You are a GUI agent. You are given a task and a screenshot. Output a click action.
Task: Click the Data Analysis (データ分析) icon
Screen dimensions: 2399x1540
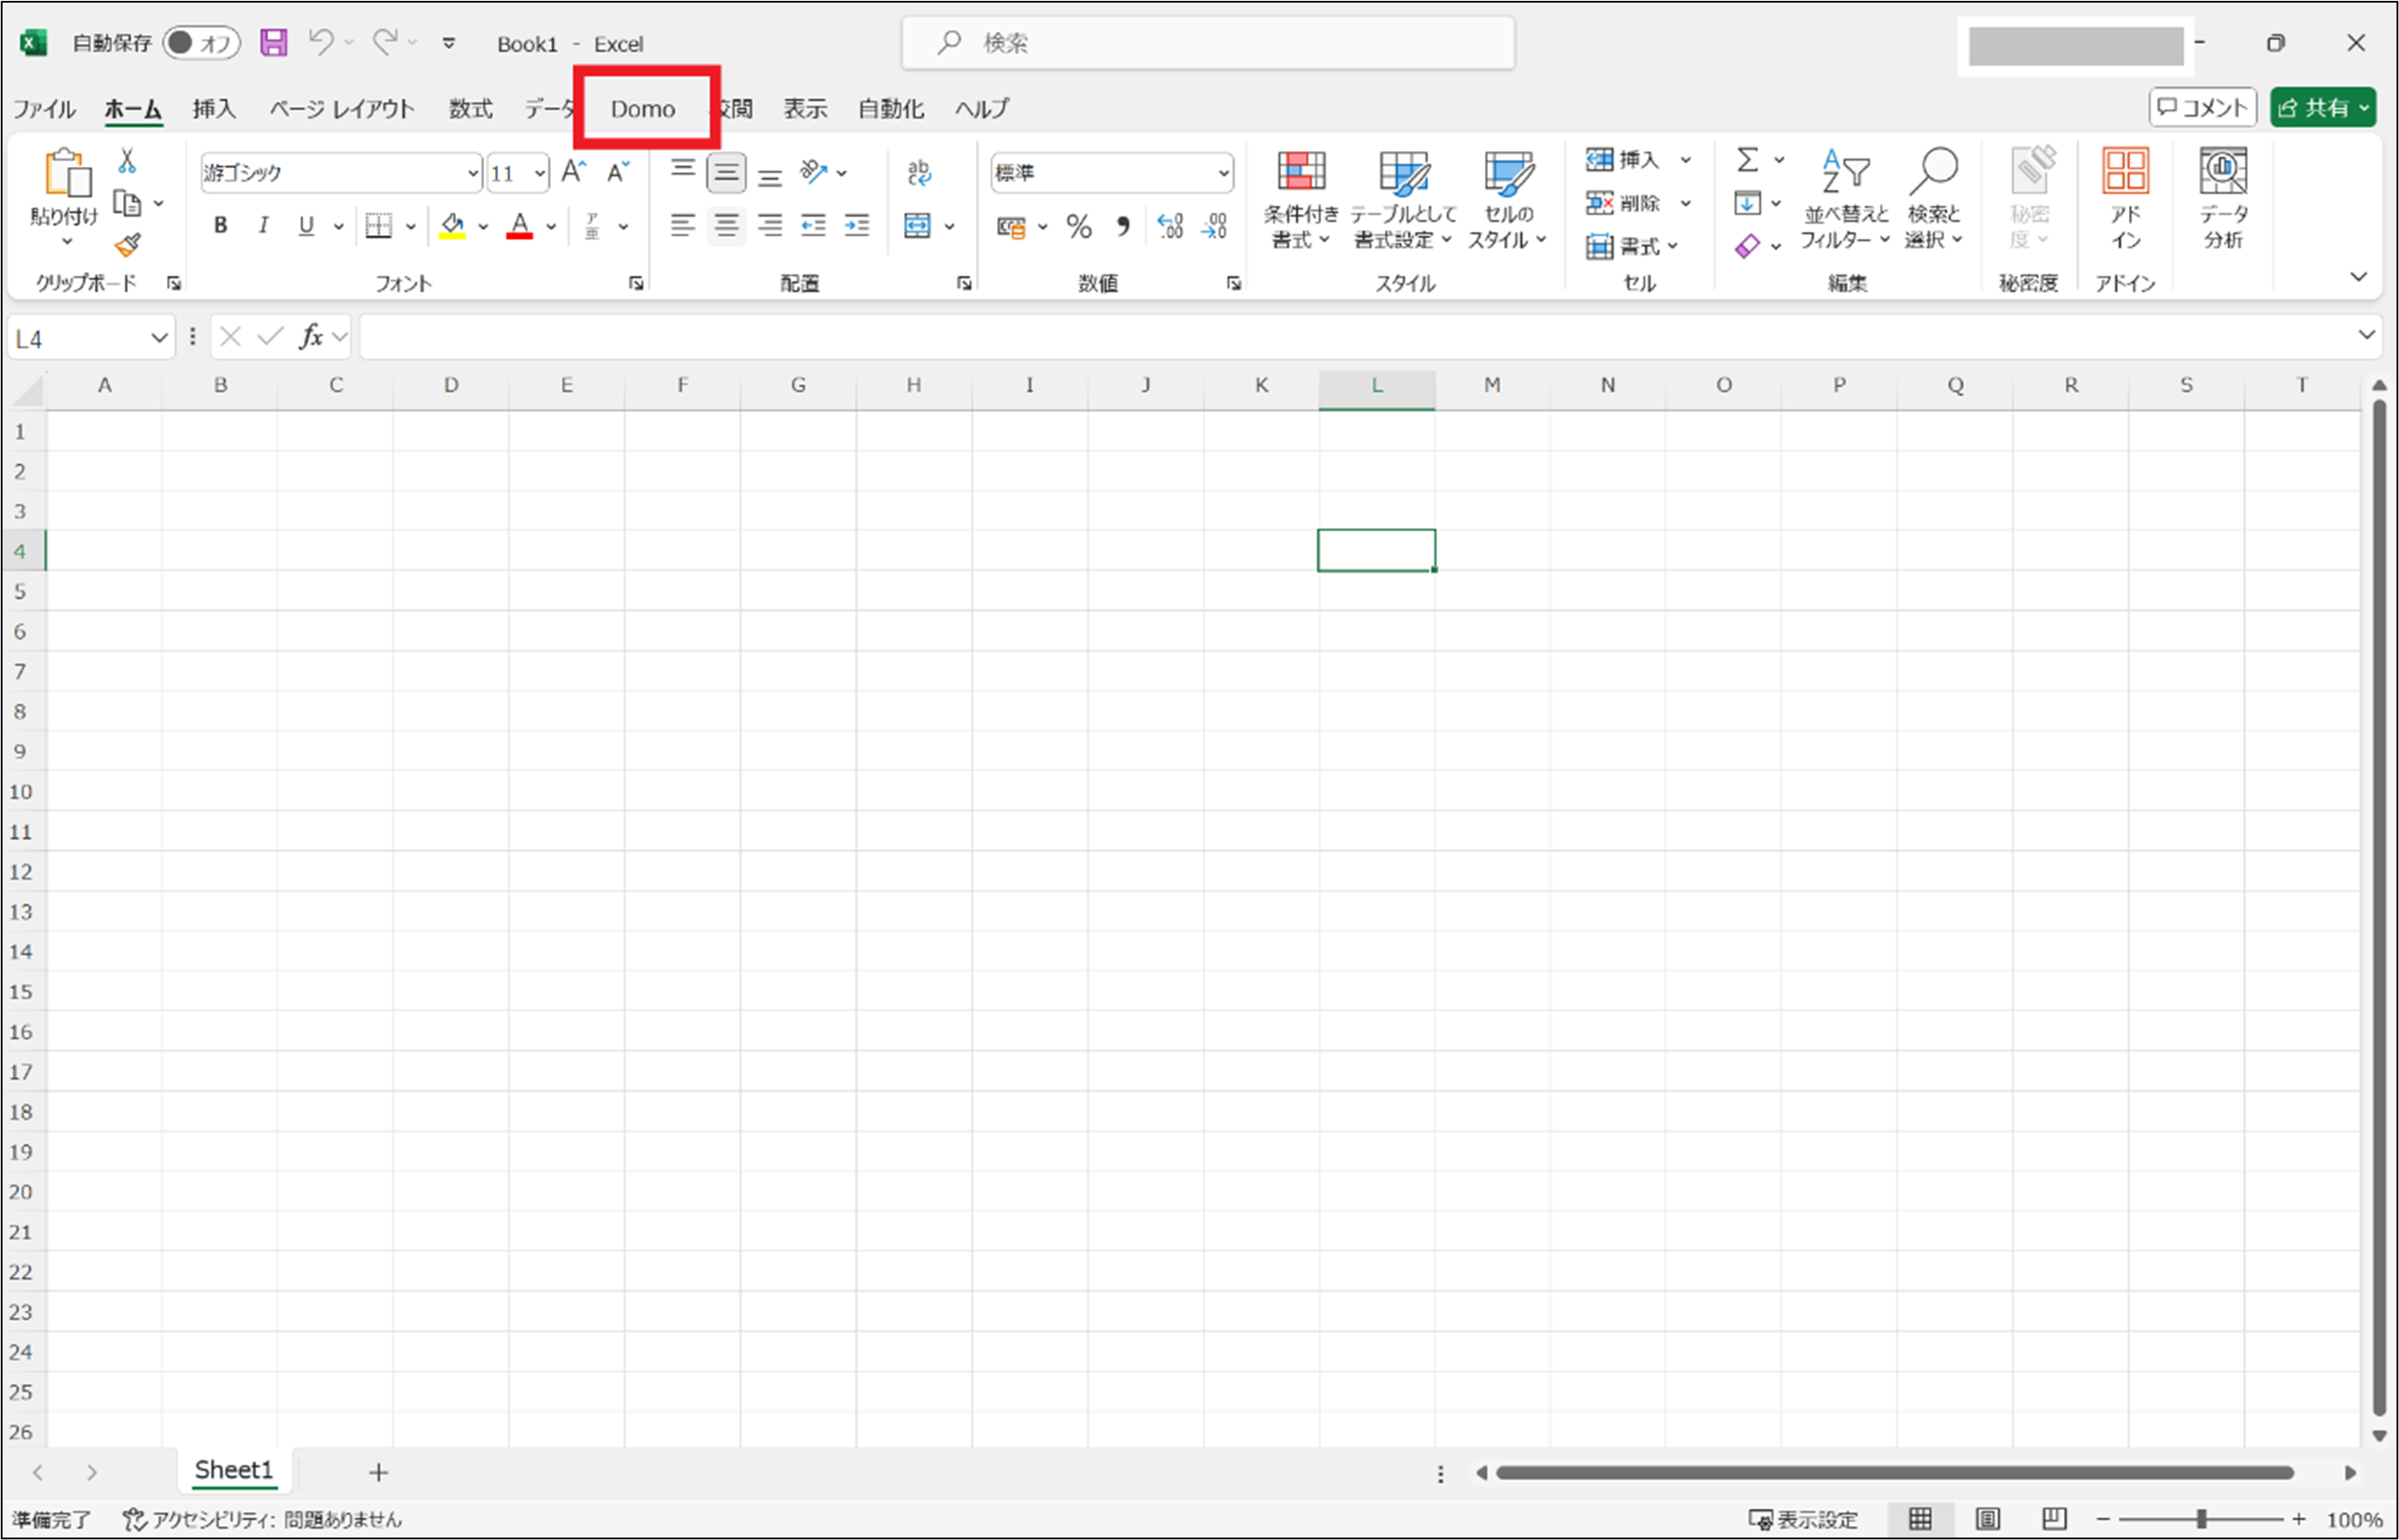click(x=2223, y=198)
